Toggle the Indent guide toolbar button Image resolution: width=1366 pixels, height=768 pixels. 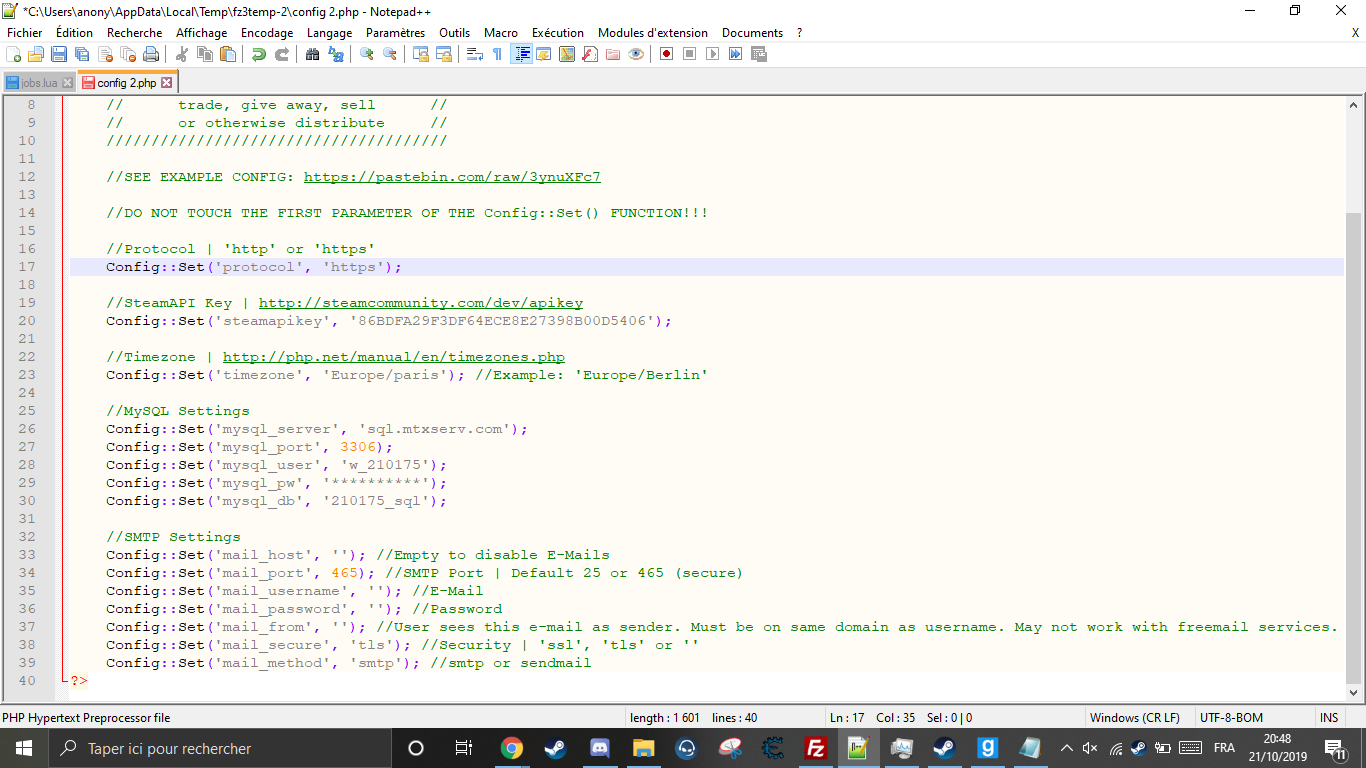(x=521, y=54)
